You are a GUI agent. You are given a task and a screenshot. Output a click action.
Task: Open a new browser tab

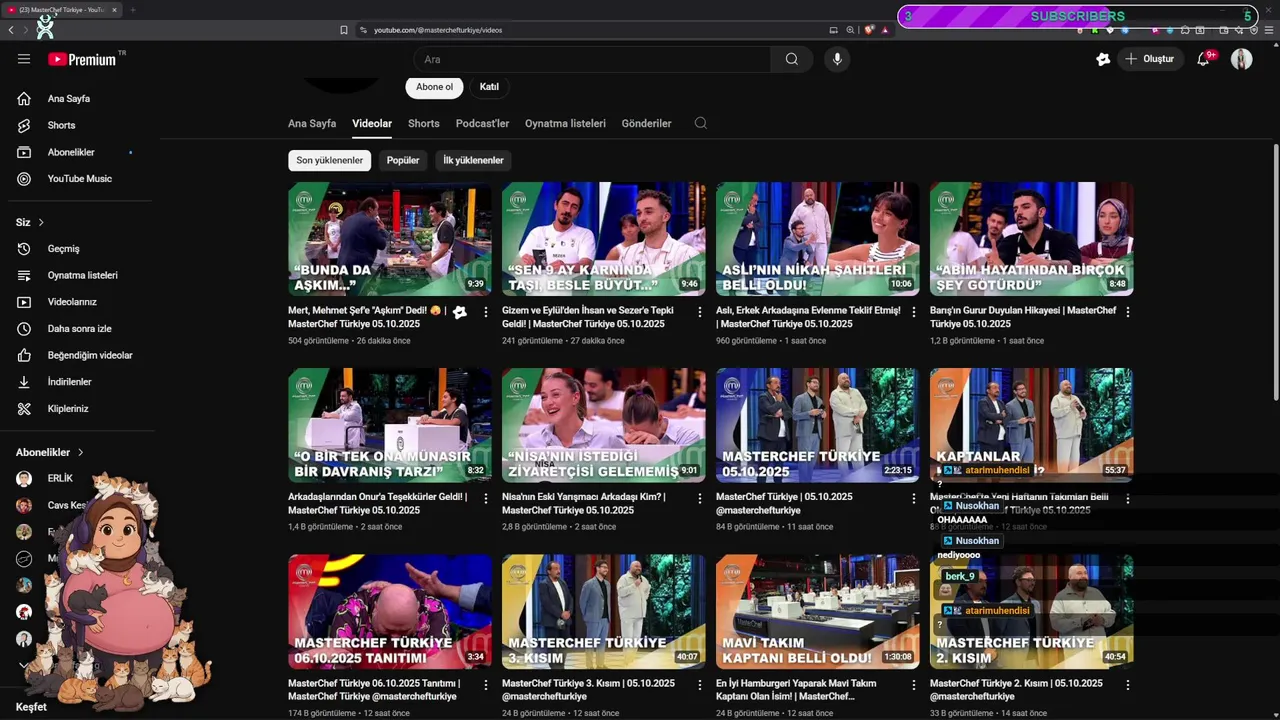click(x=133, y=10)
